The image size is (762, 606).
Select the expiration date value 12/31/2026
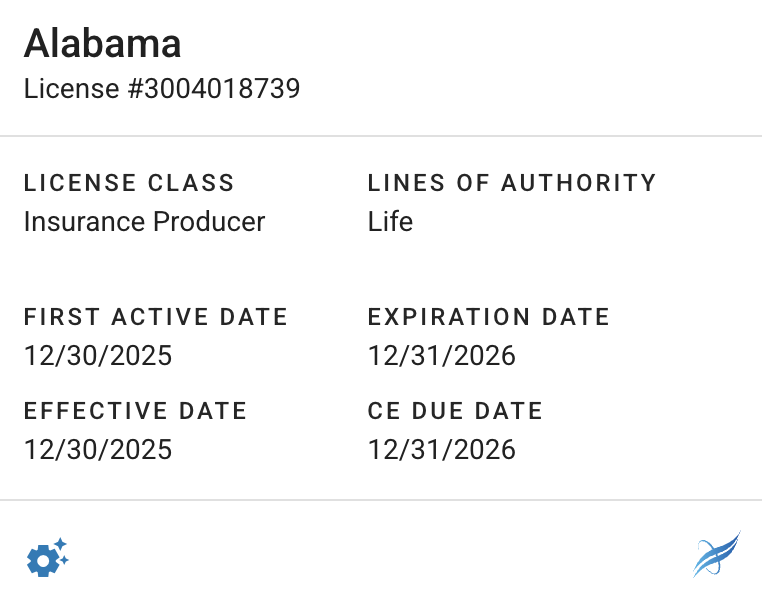[442, 356]
